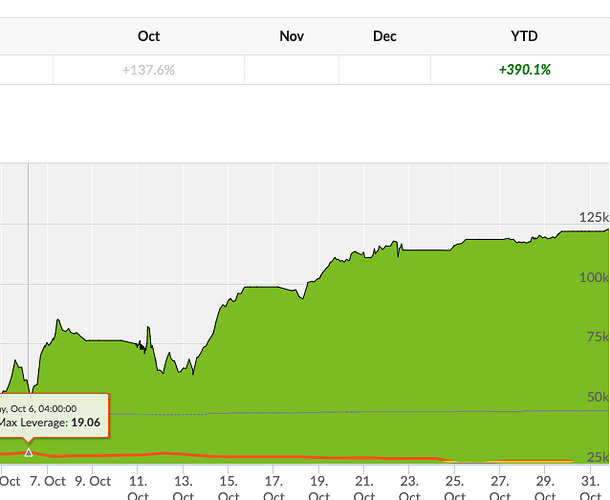Click the 100k y-axis label

point(594,277)
